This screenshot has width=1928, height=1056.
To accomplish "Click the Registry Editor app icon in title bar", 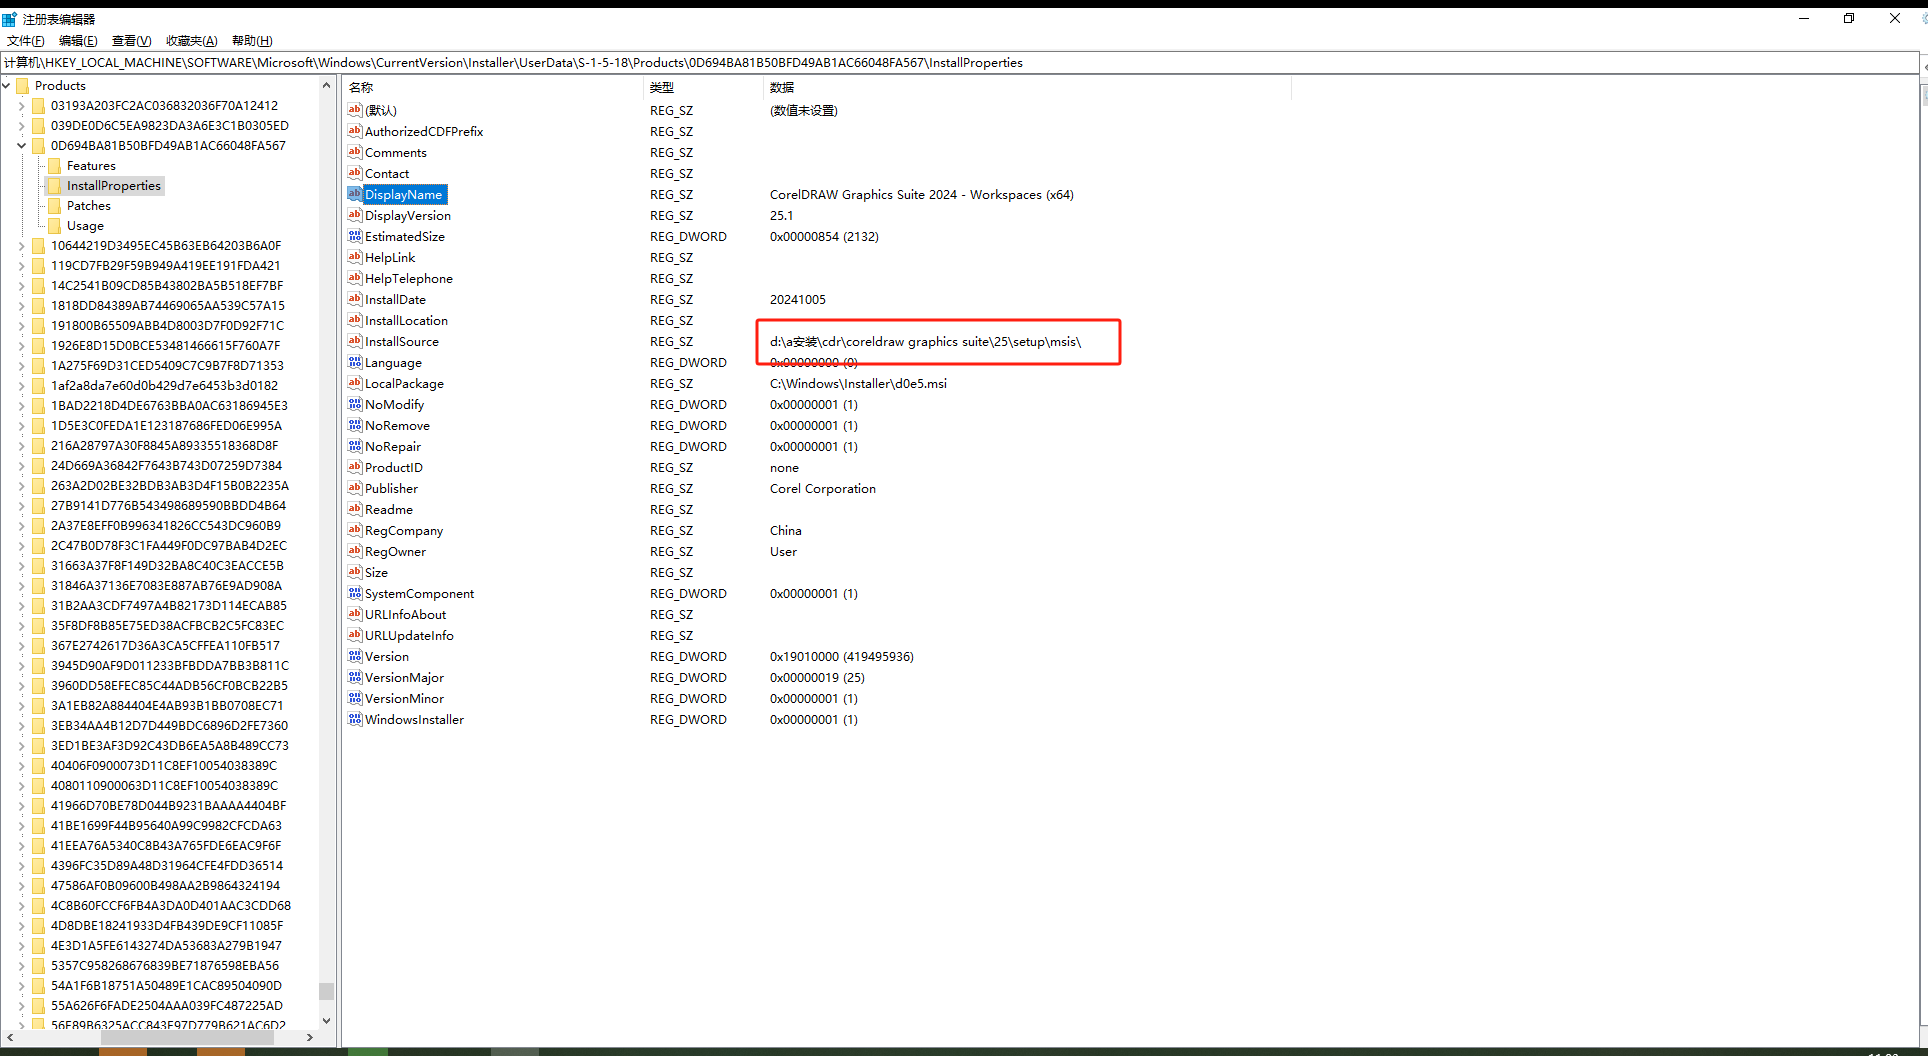I will [x=9, y=19].
